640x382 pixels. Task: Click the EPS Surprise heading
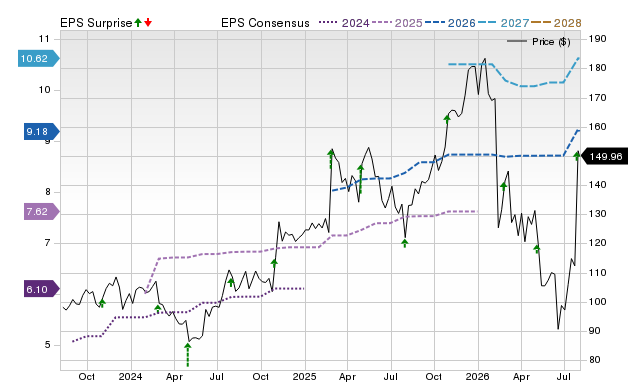click(96, 23)
